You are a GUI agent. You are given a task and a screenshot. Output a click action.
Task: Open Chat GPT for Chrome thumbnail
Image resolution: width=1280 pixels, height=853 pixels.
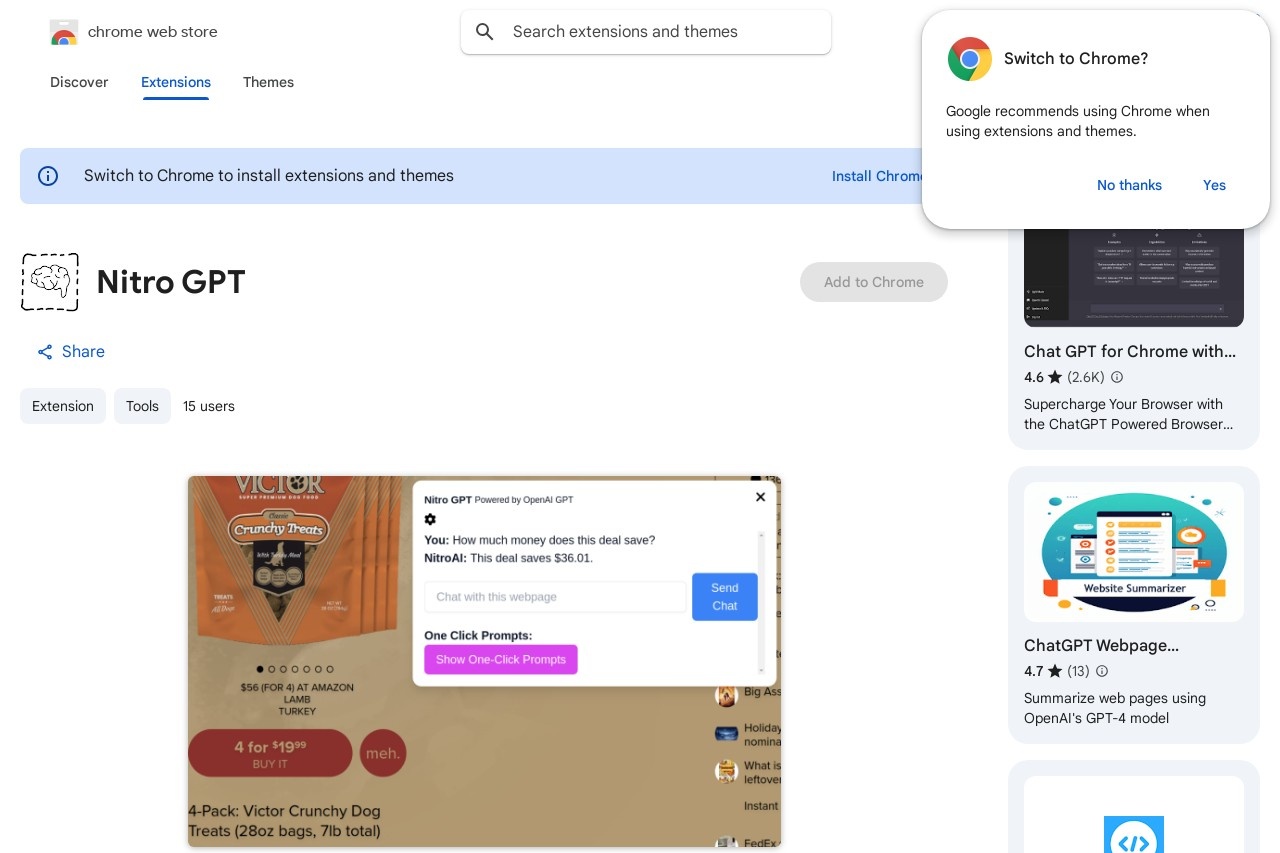tap(1134, 277)
